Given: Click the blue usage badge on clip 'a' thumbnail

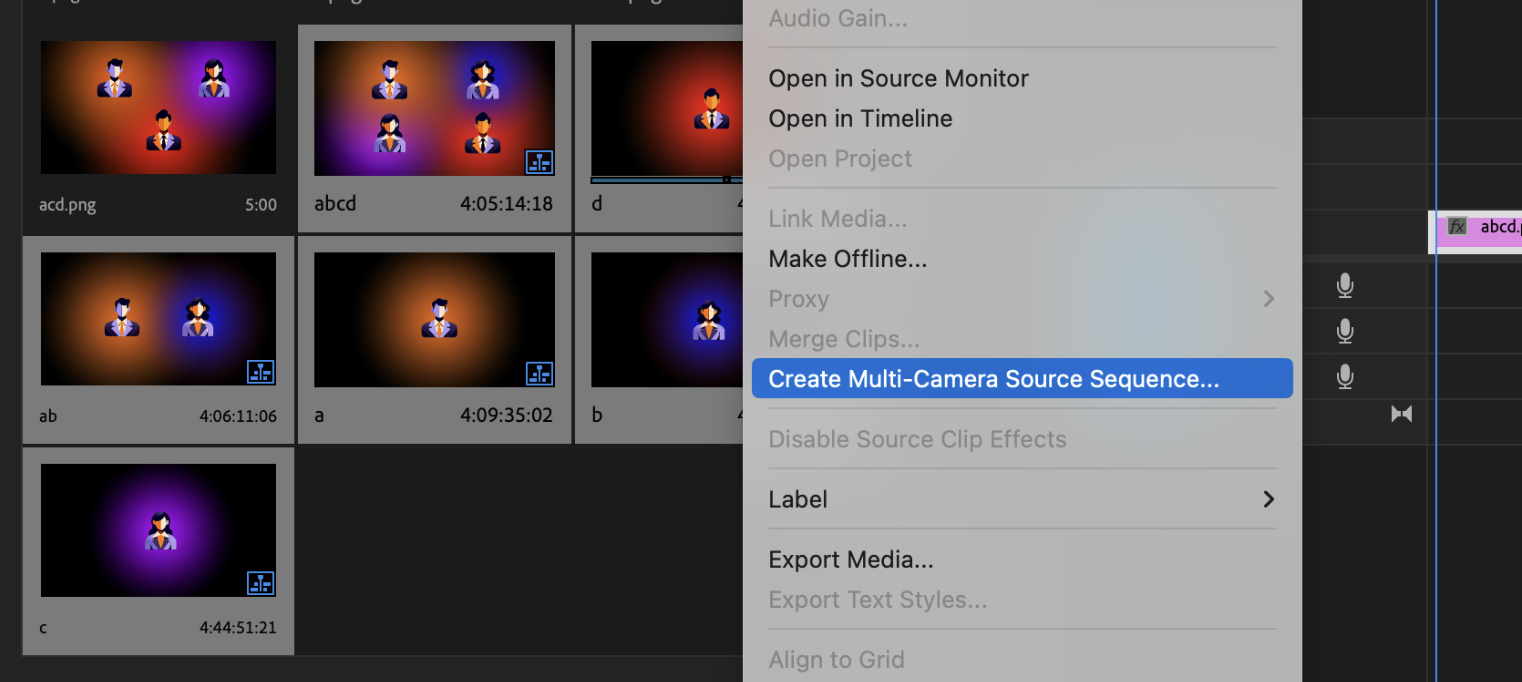Looking at the screenshot, I should point(539,372).
